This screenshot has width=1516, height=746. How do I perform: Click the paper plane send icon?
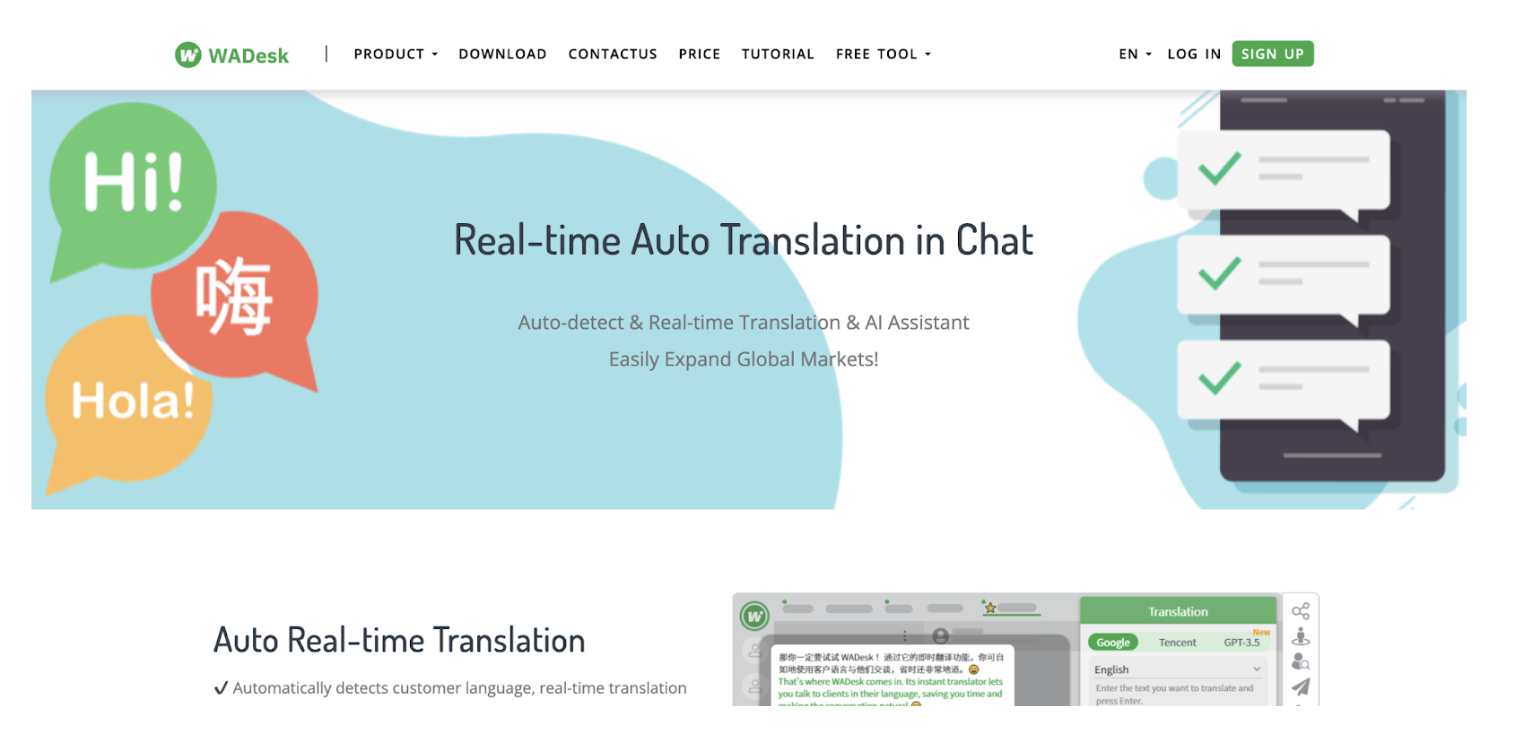[1300, 687]
